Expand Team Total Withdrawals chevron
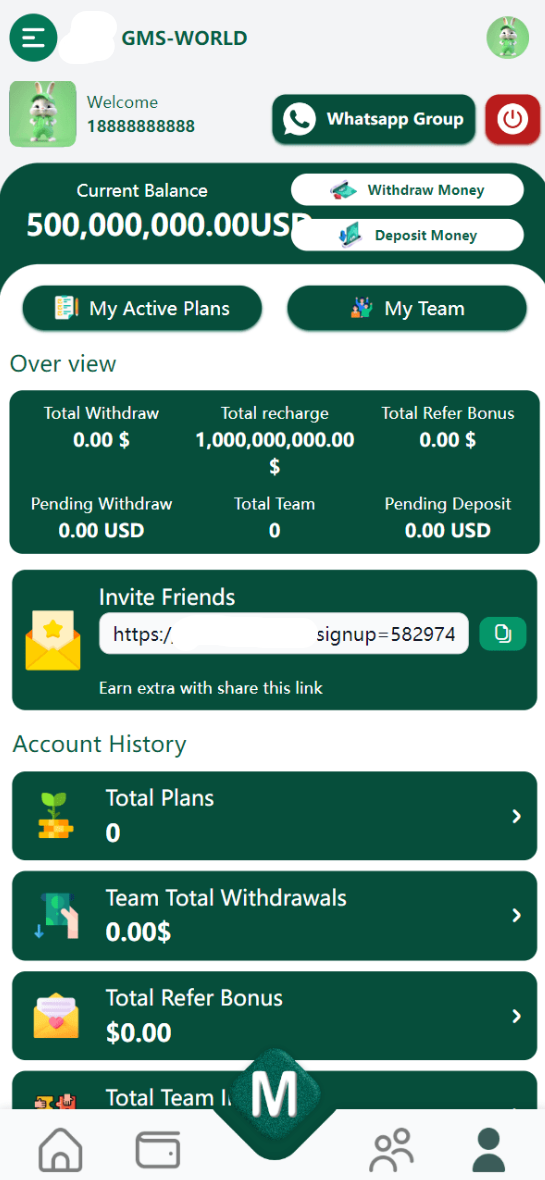 [x=516, y=915]
